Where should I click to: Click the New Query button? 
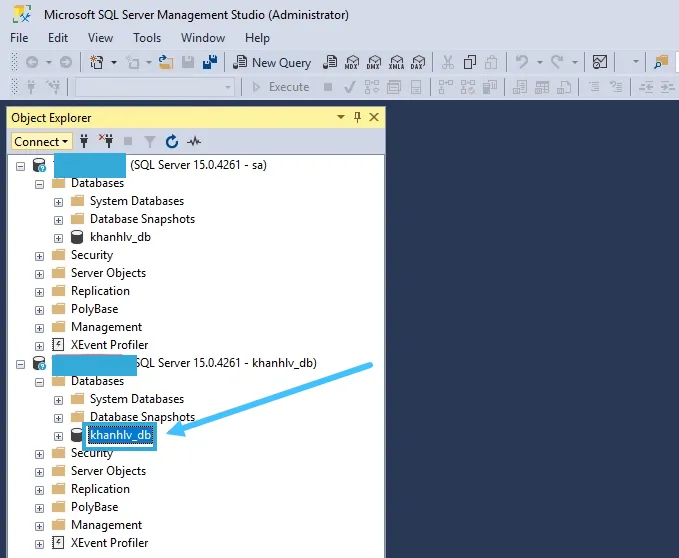click(x=272, y=63)
